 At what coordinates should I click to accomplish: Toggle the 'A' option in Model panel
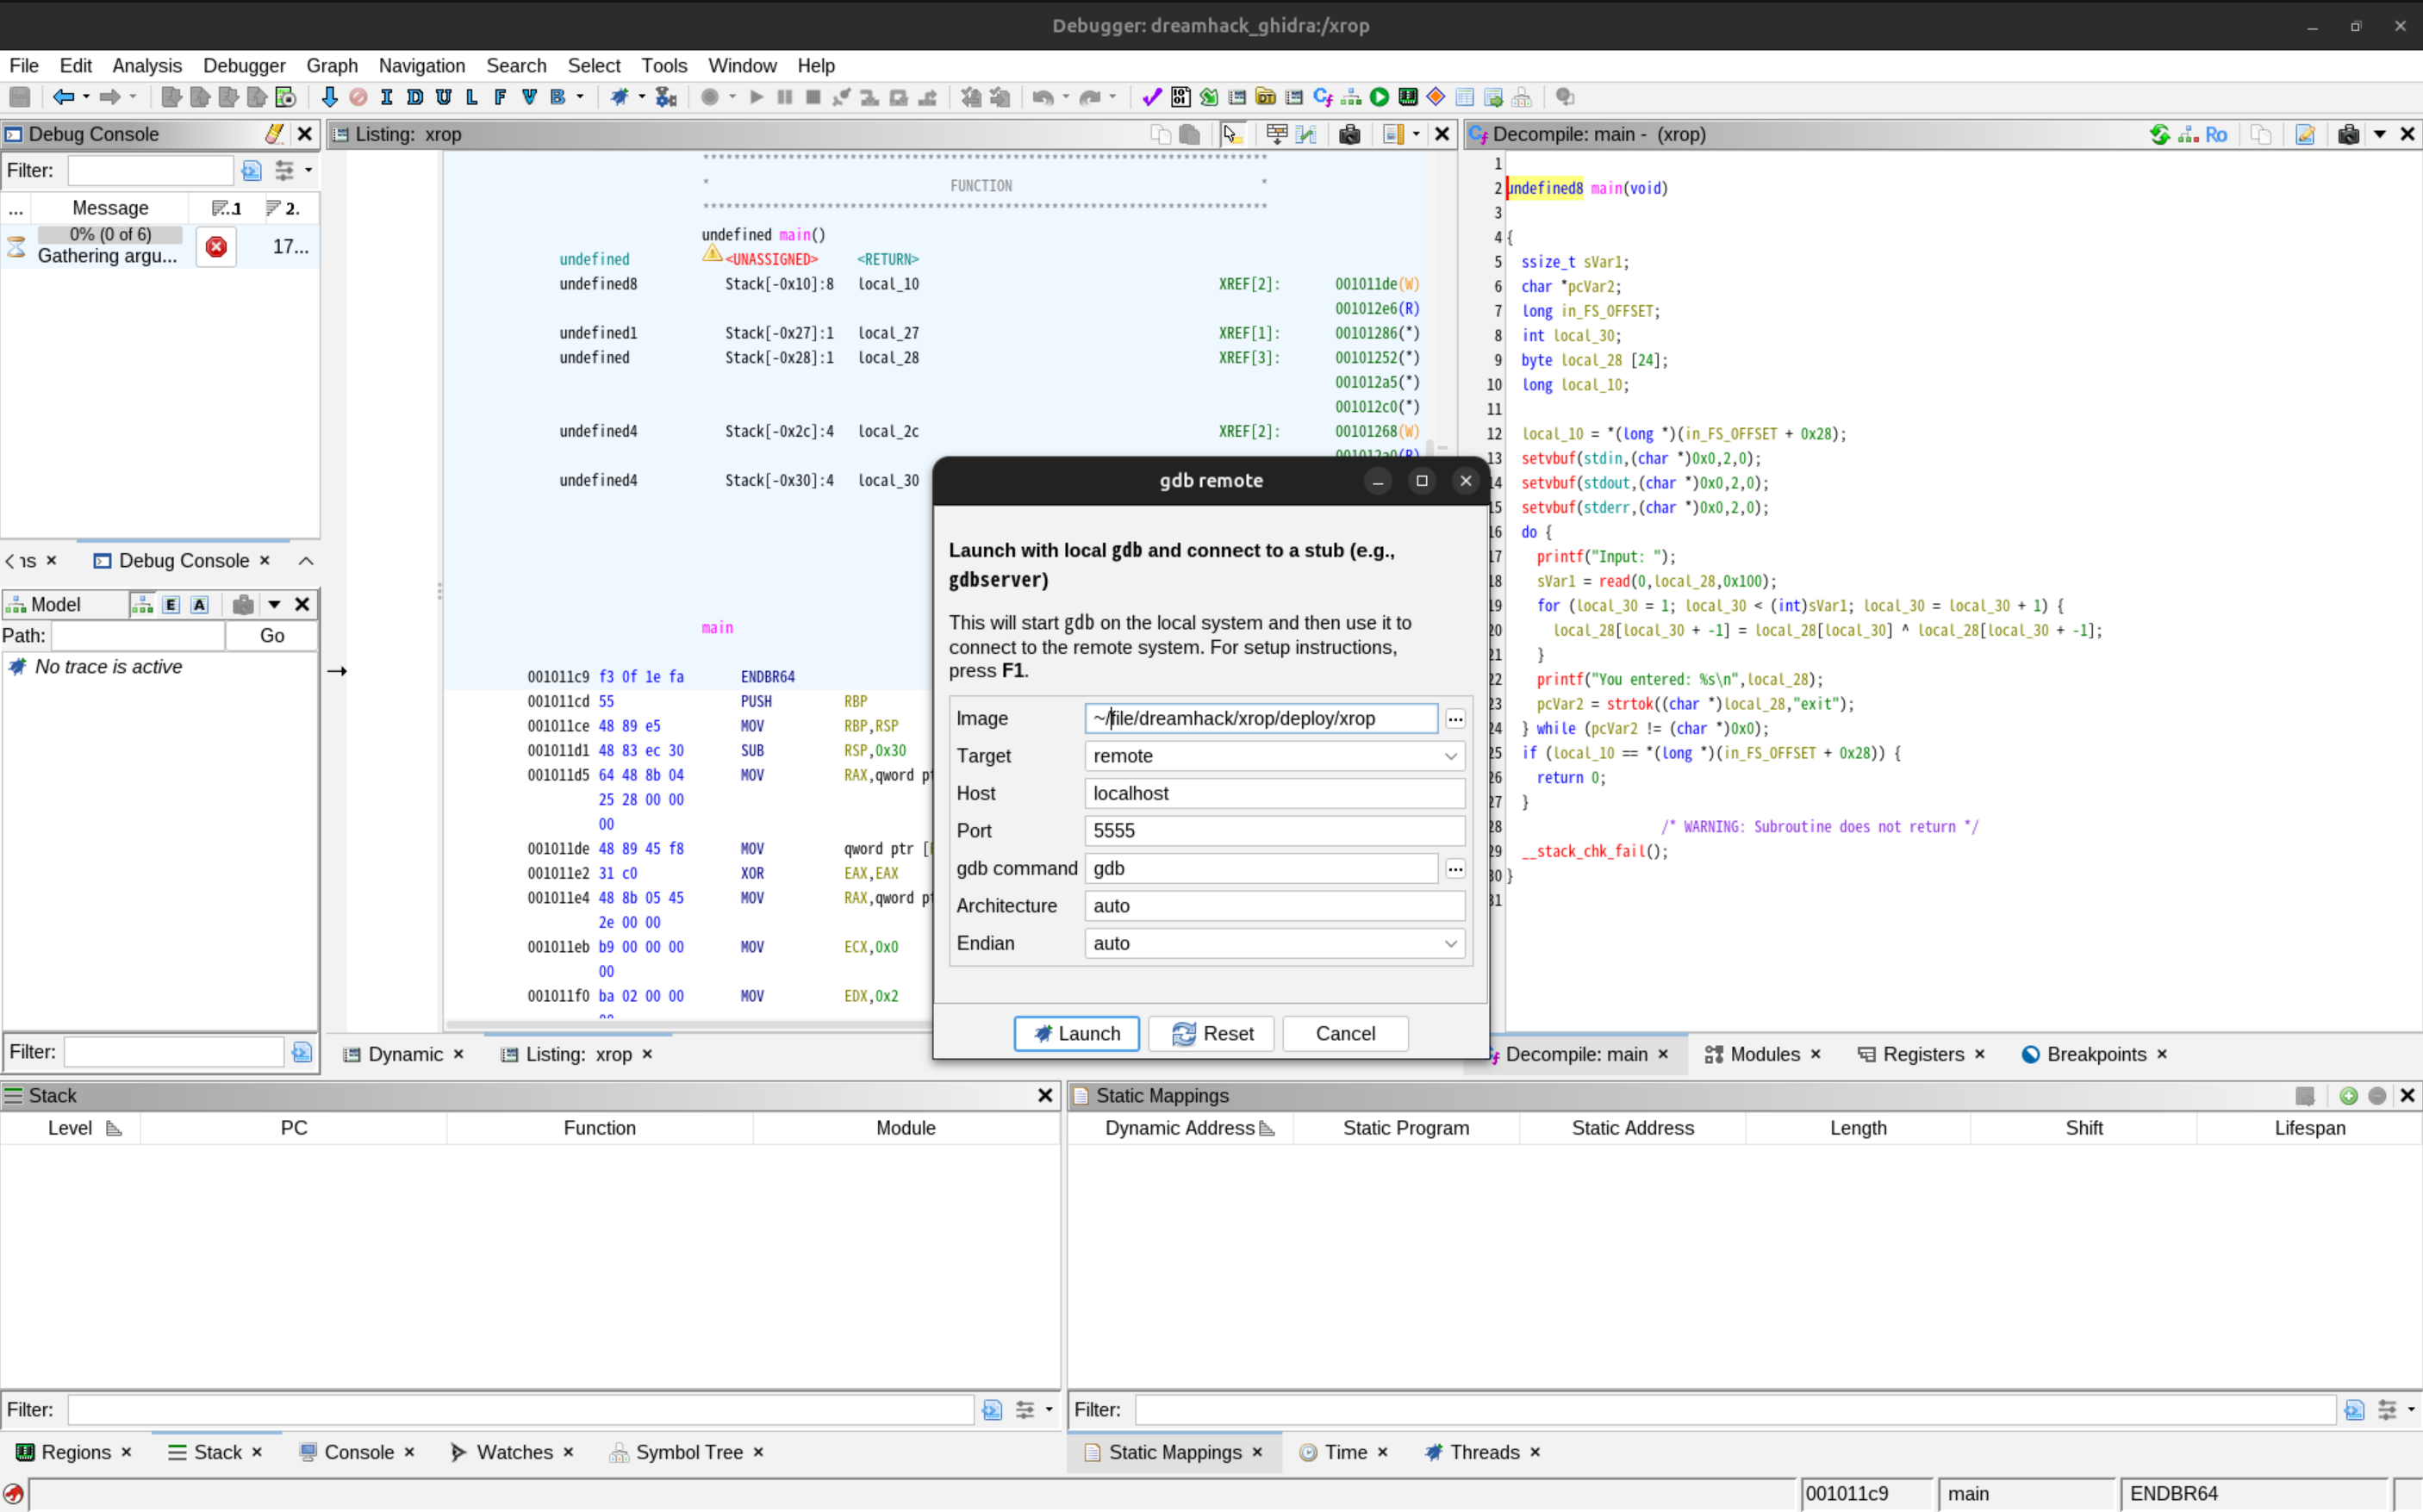(200, 604)
